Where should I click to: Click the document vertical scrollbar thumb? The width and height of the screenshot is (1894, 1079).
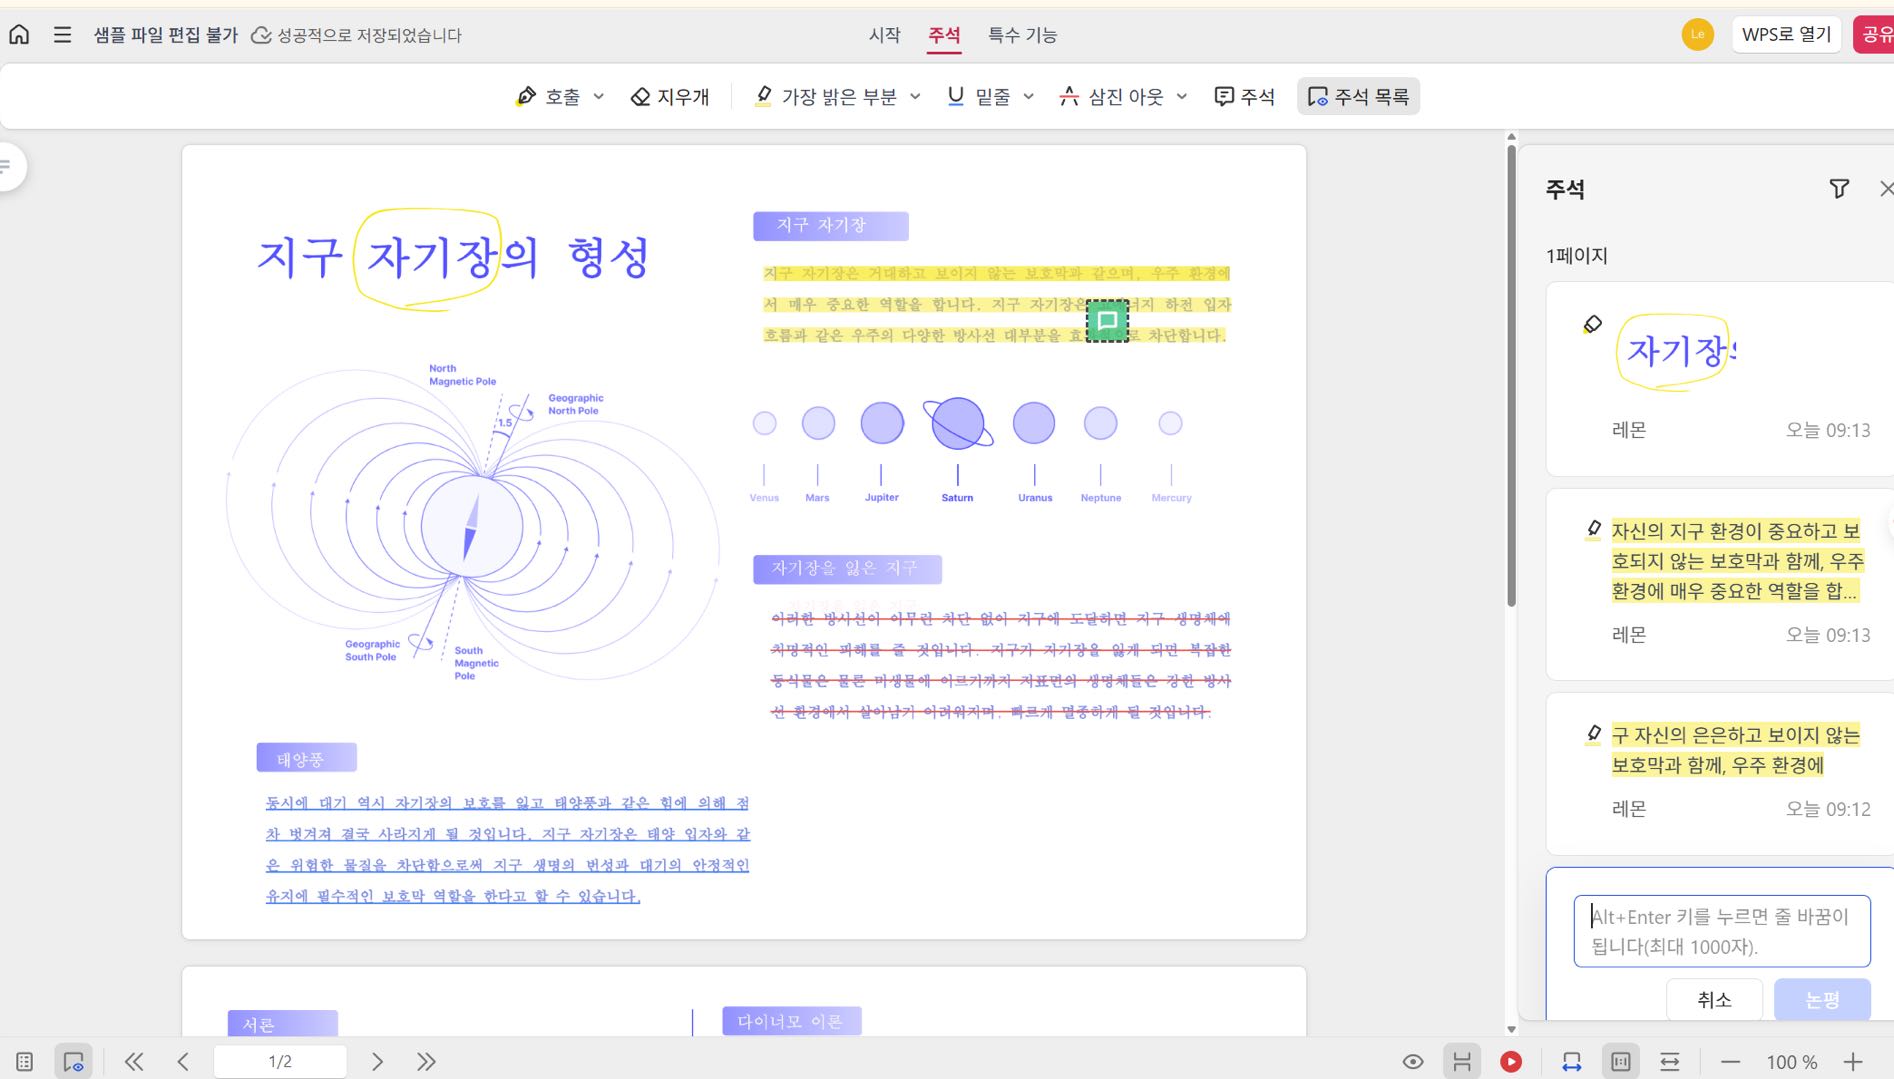pyautogui.click(x=1511, y=375)
